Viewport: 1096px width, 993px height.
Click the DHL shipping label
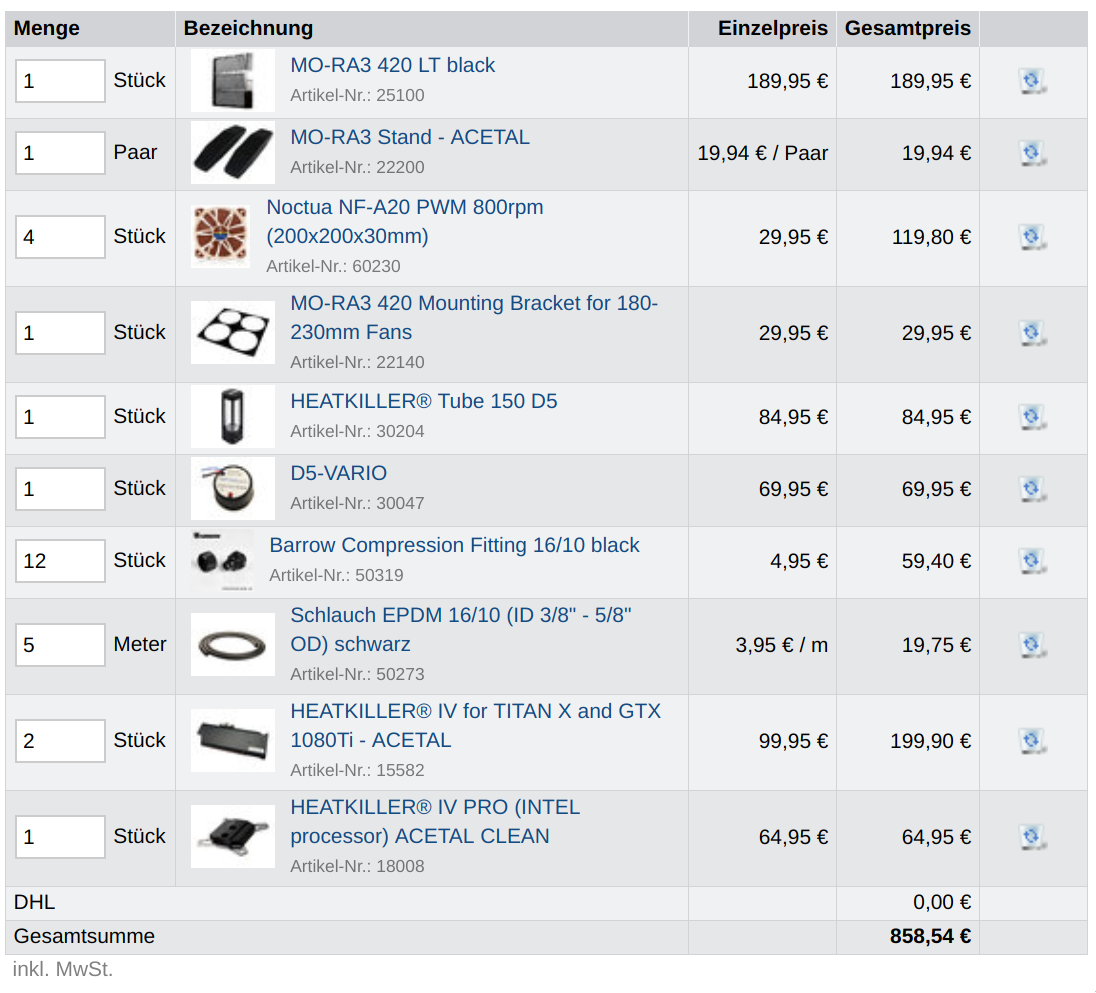(34, 902)
